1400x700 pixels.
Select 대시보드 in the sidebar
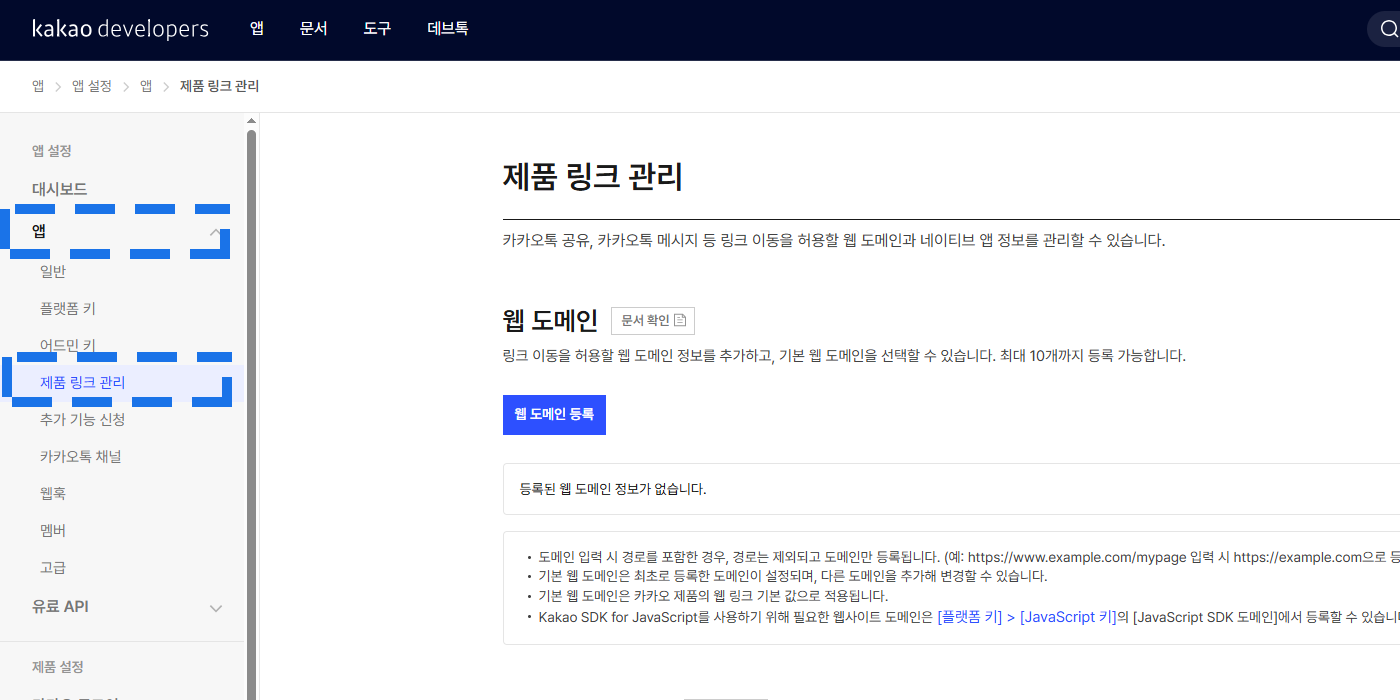coord(60,189)
